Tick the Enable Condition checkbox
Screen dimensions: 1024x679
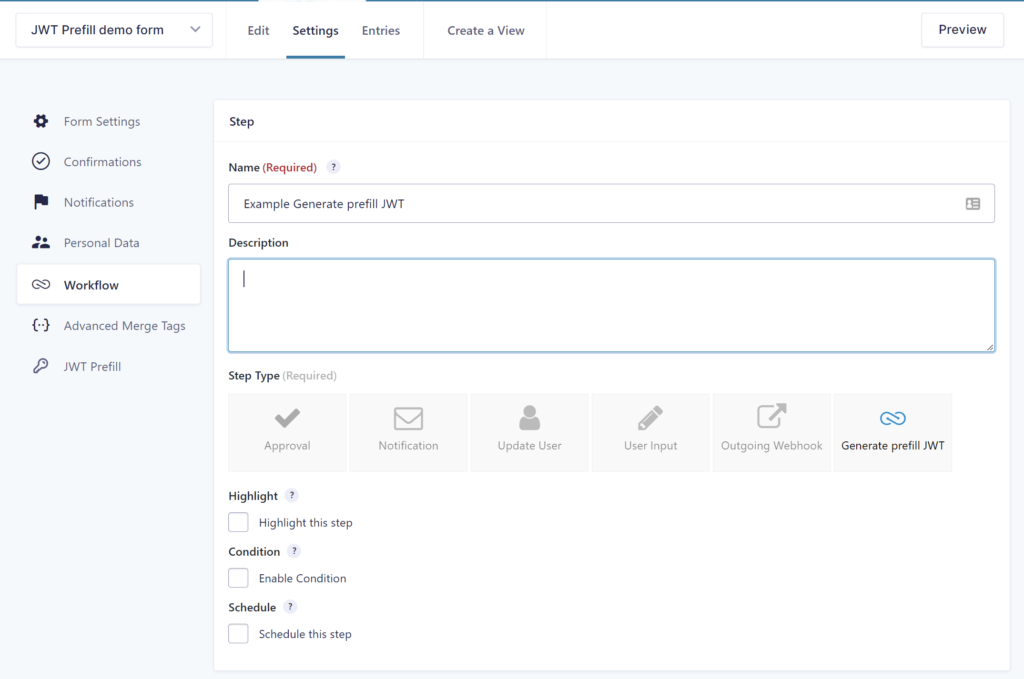coord(238,578)
